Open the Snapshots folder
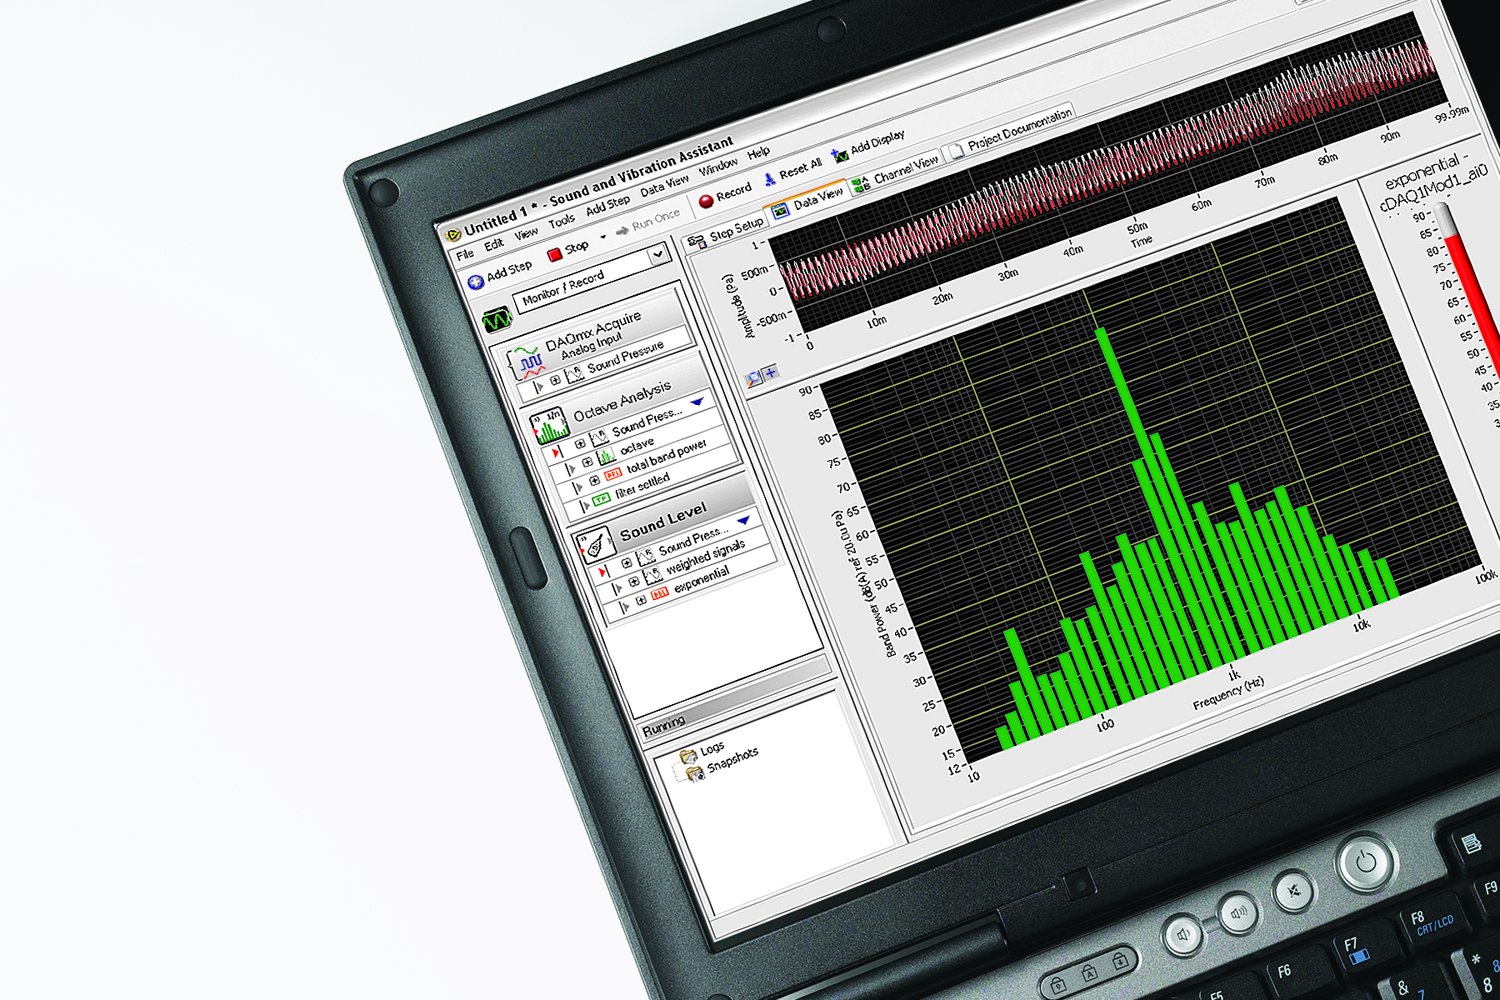Screen dimensions: 1500x1000 [x=695, y=773]
